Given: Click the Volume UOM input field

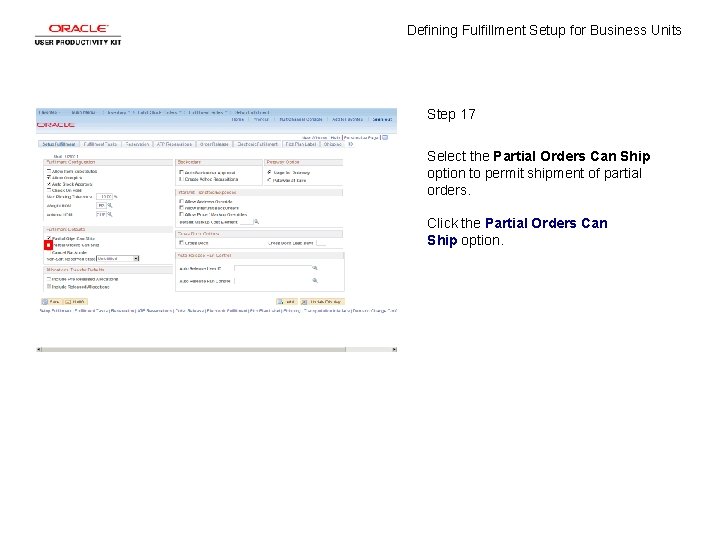Looking at the screenshot, I should tap(101, 214).
